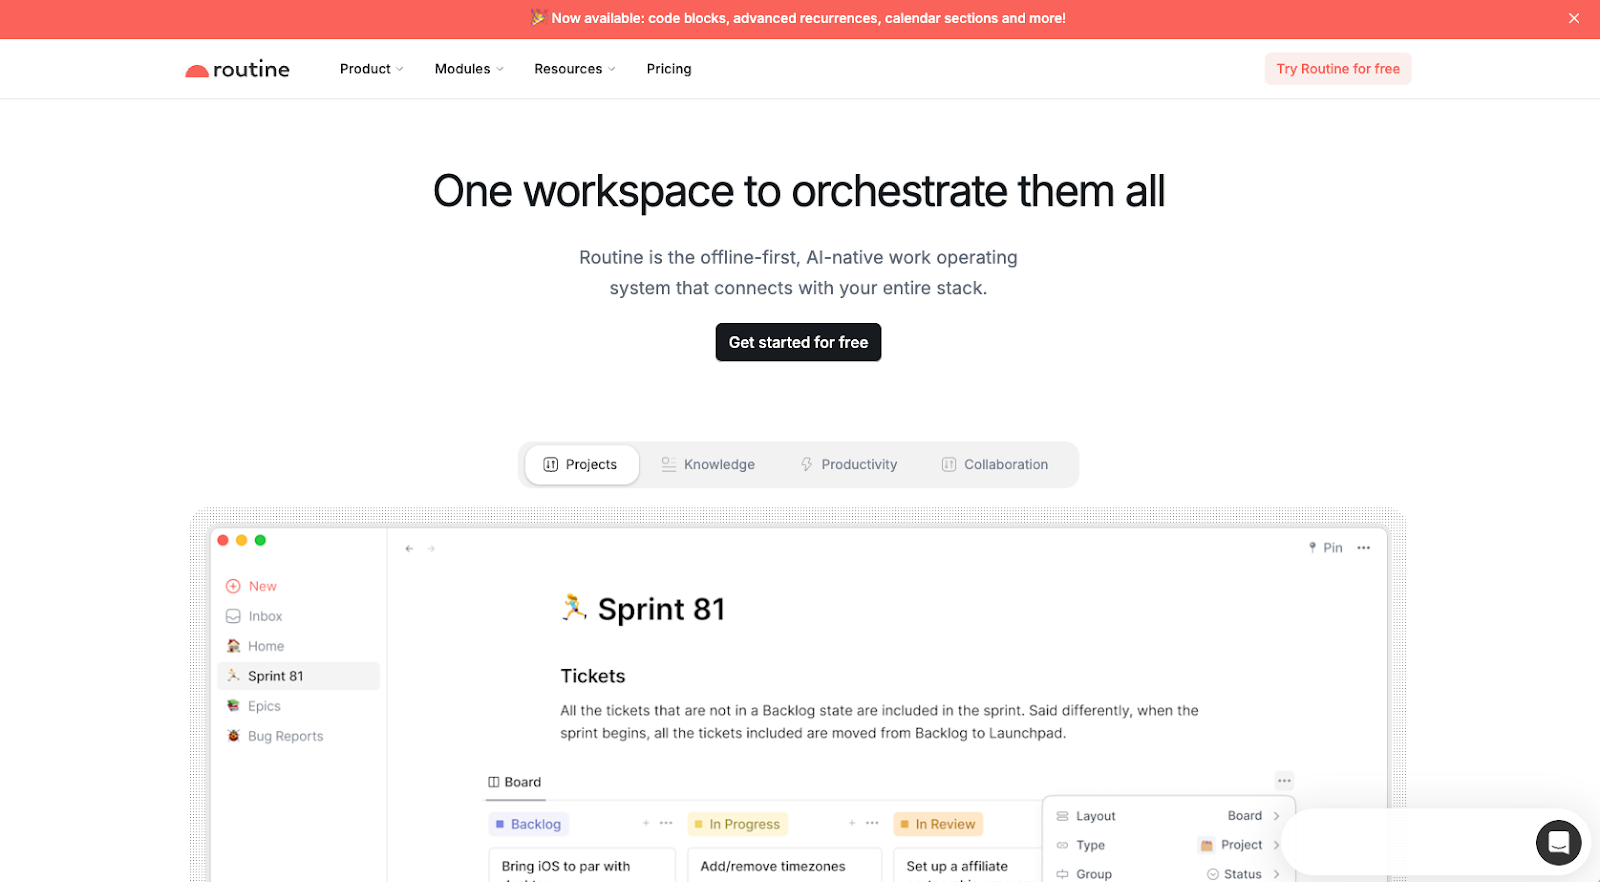Click the back arrow in app window

pyautogui.click(x=409, y=549)
